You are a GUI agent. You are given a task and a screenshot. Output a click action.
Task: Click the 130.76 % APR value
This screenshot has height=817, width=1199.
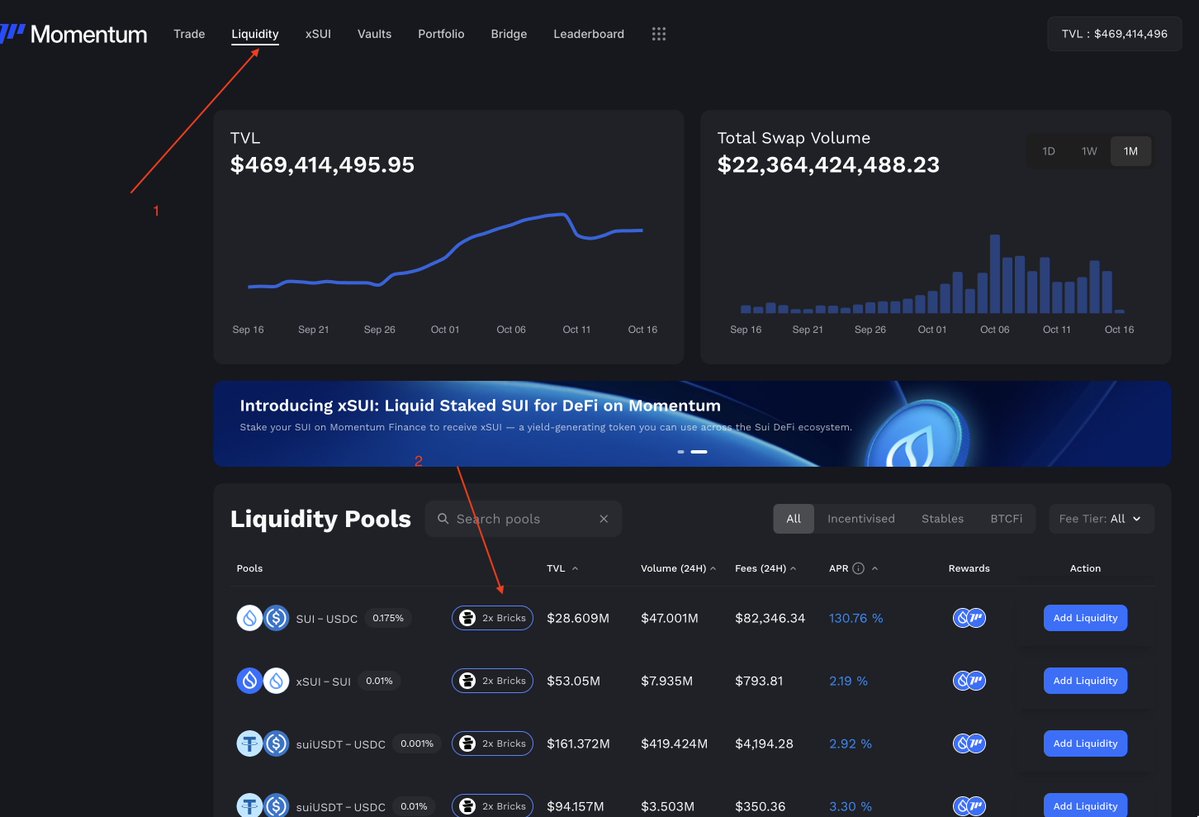point(856,617)
